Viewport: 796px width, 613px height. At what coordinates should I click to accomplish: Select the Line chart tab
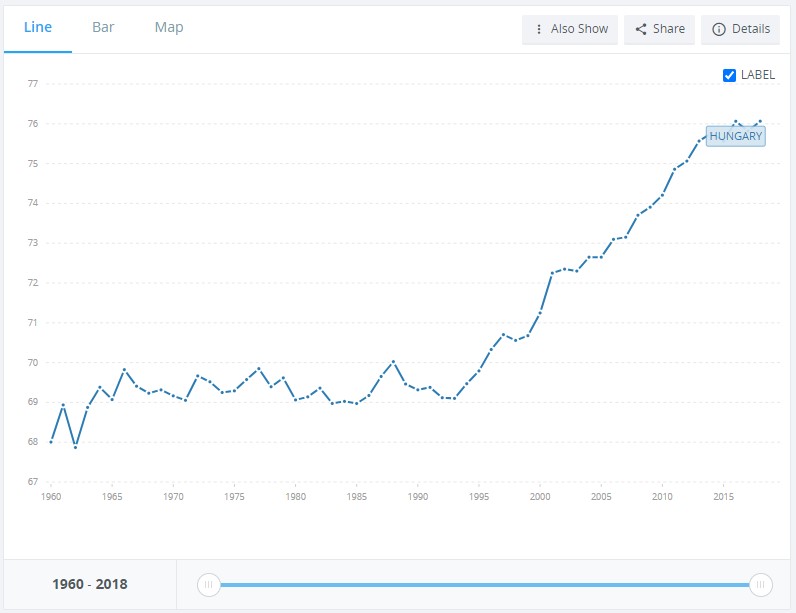38,28
